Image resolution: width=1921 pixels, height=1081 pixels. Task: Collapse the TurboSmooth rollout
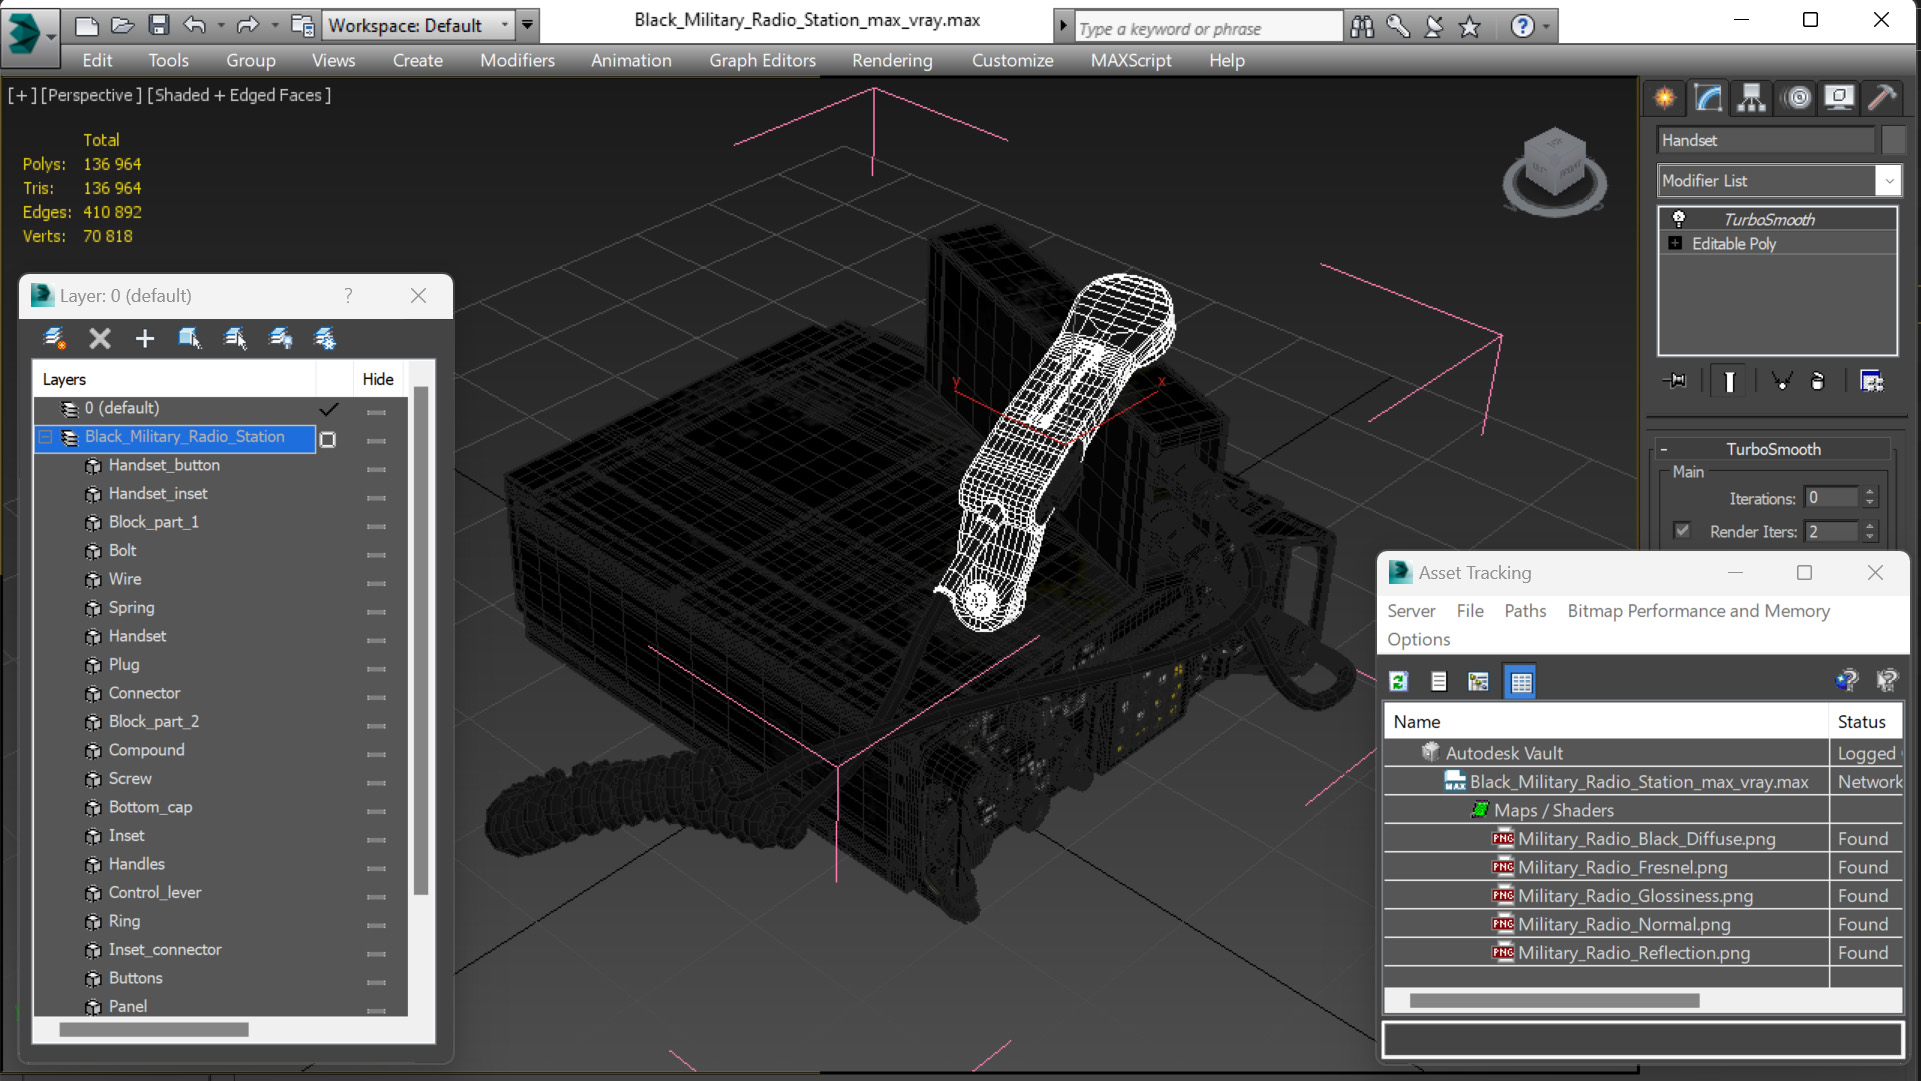tap(1664, 449)
